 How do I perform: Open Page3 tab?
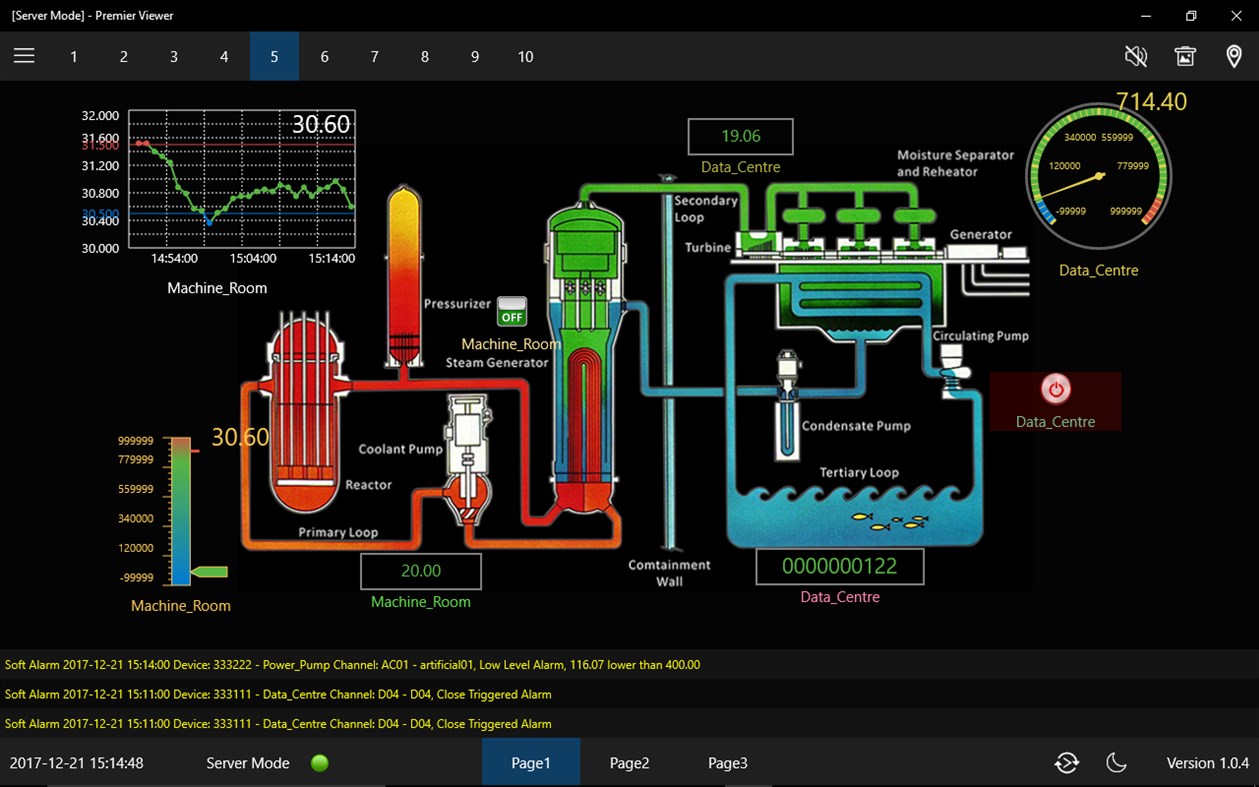coord(728,763)
